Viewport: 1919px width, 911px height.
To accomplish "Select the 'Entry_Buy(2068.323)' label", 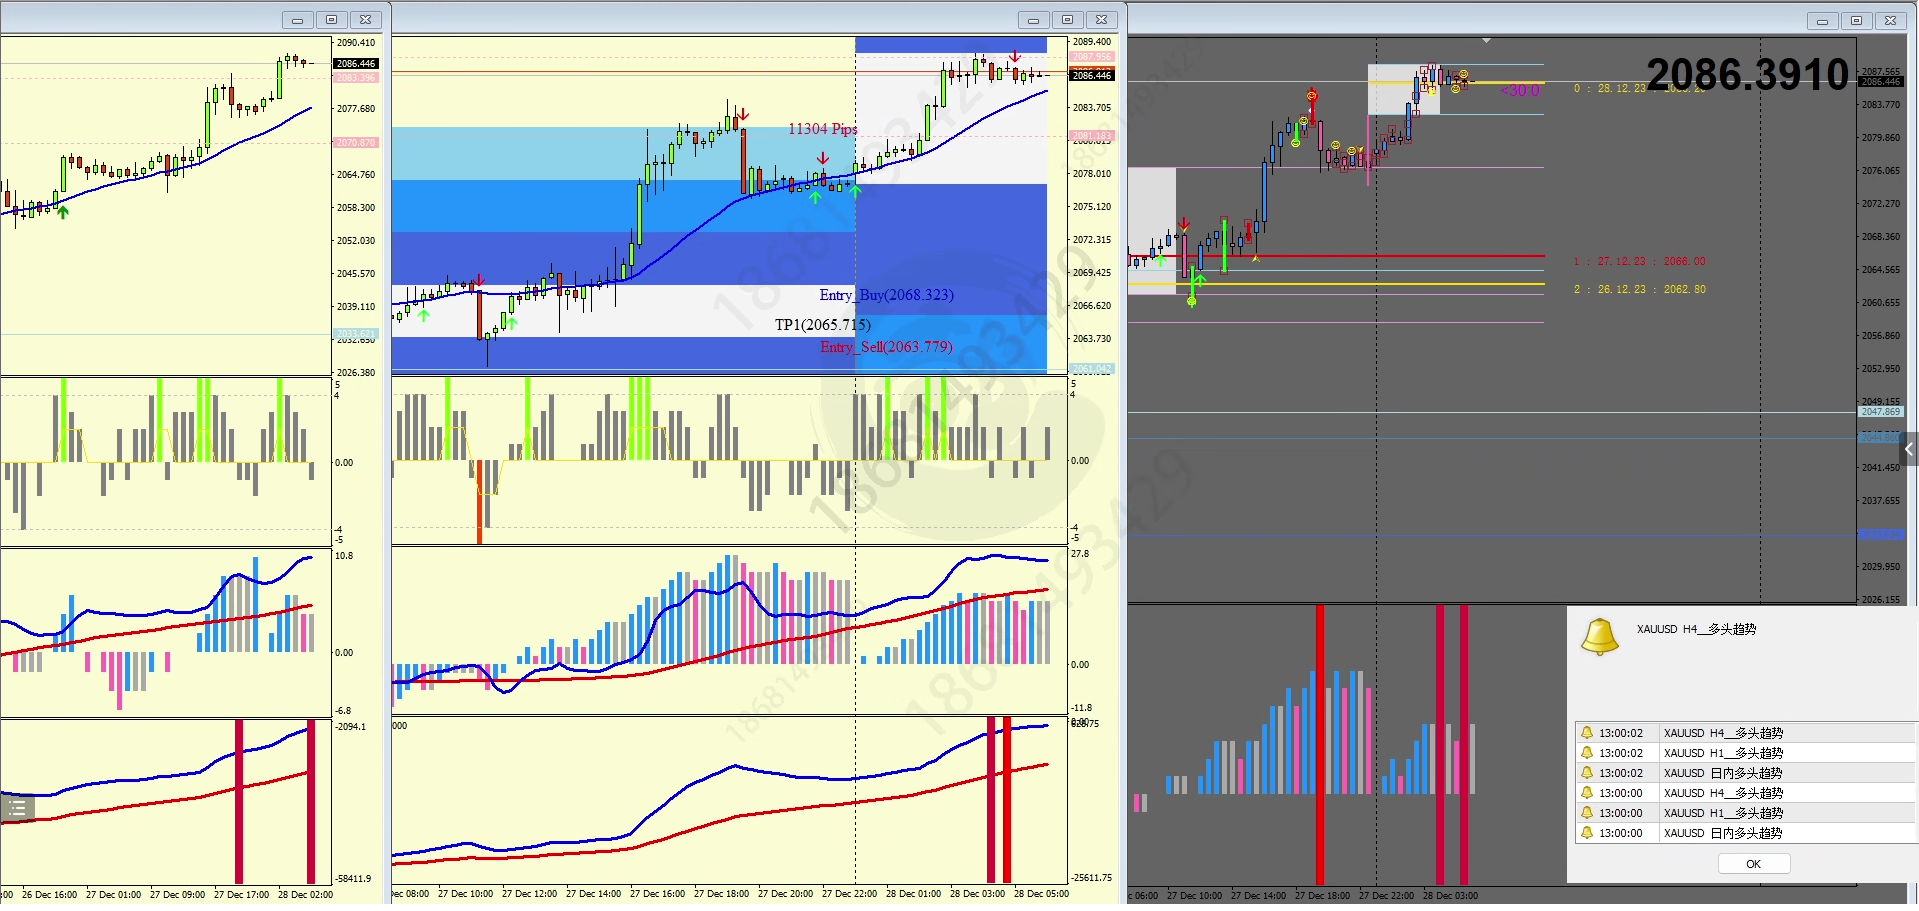I will (886, 295).
